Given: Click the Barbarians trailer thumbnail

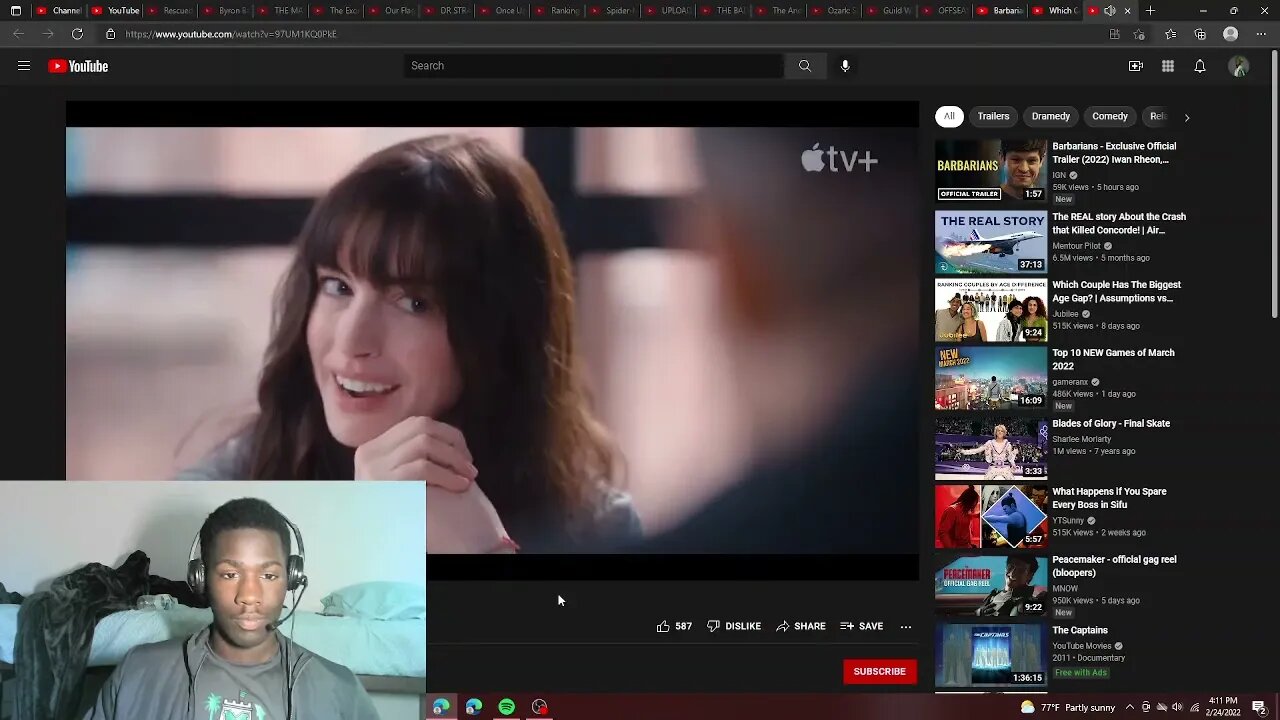Looking at the screenshot, I should pyautogui.click(x=991, y=170).
